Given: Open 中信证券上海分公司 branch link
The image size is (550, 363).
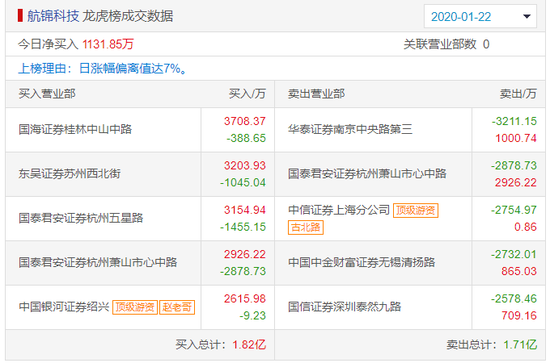Looking at the screenshot, I should (339, 210).
